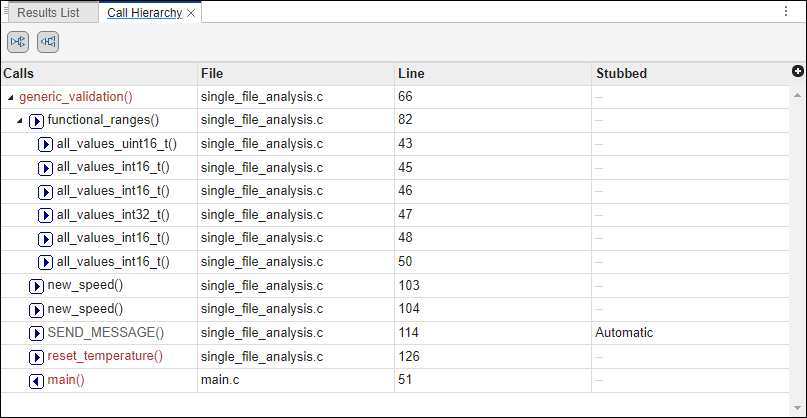Click the Automatic stubbed cell for SEND_MESSAGE()
Screen dimensions: 807x418
pyautogui.click(x=624, y=333)
